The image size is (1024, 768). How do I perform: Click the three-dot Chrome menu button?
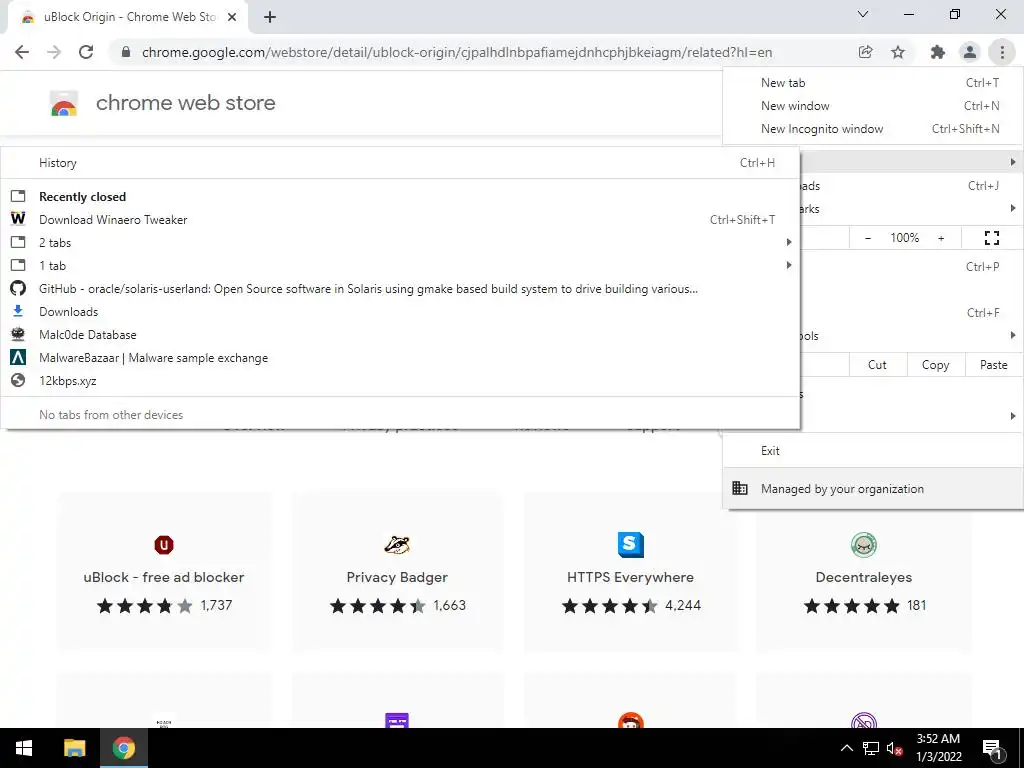coord(1002,52)
